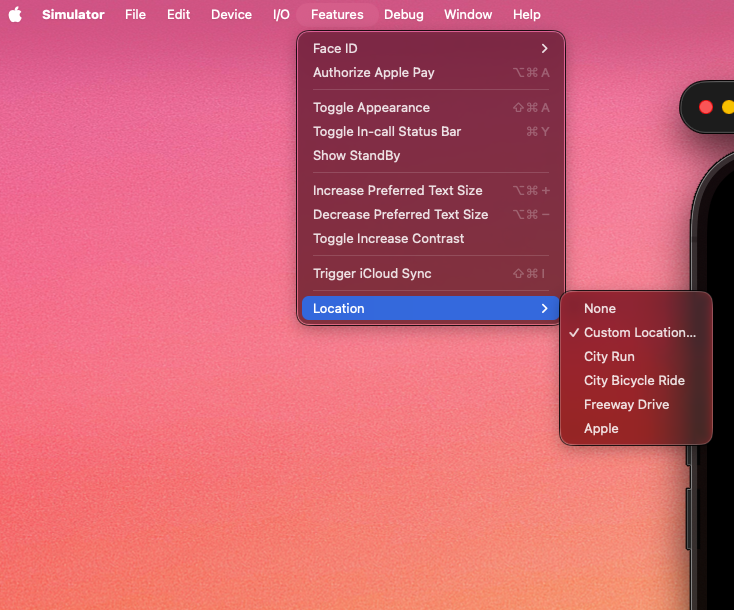
Task: Open the Device menu
Action: point(231,15)
